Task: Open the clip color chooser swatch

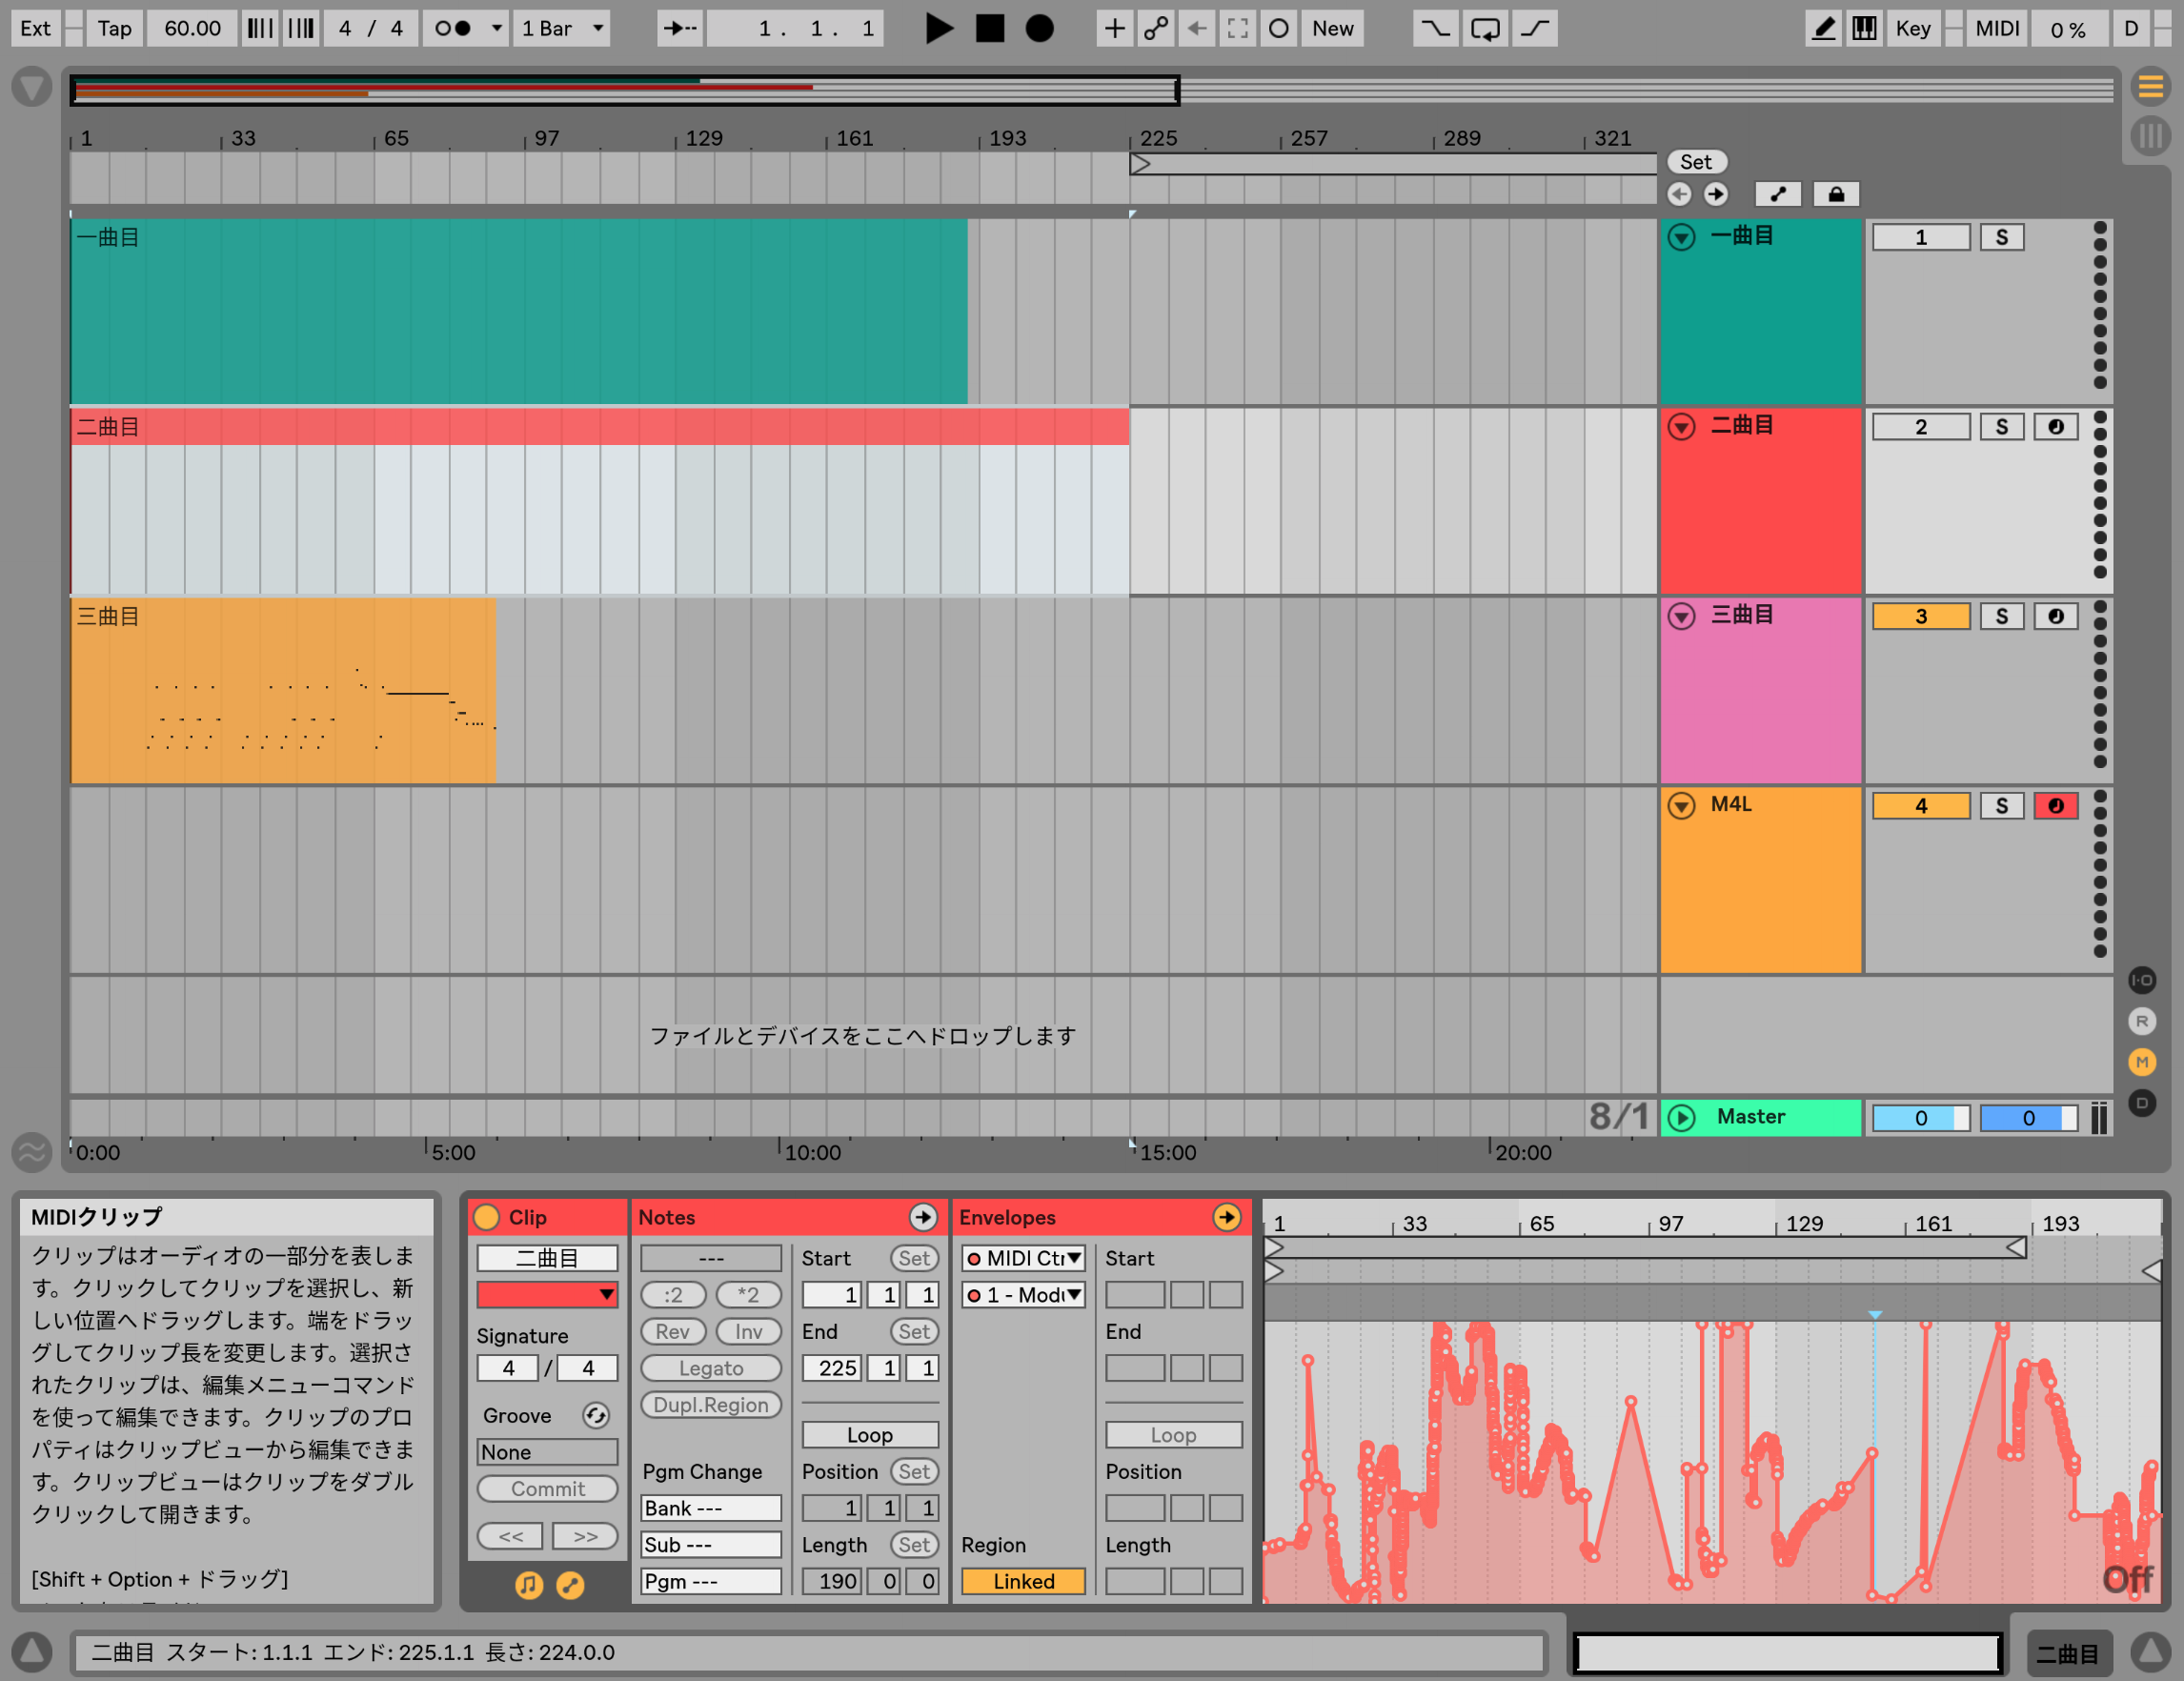Action: pyautogui.click(x=547, y=1294)
